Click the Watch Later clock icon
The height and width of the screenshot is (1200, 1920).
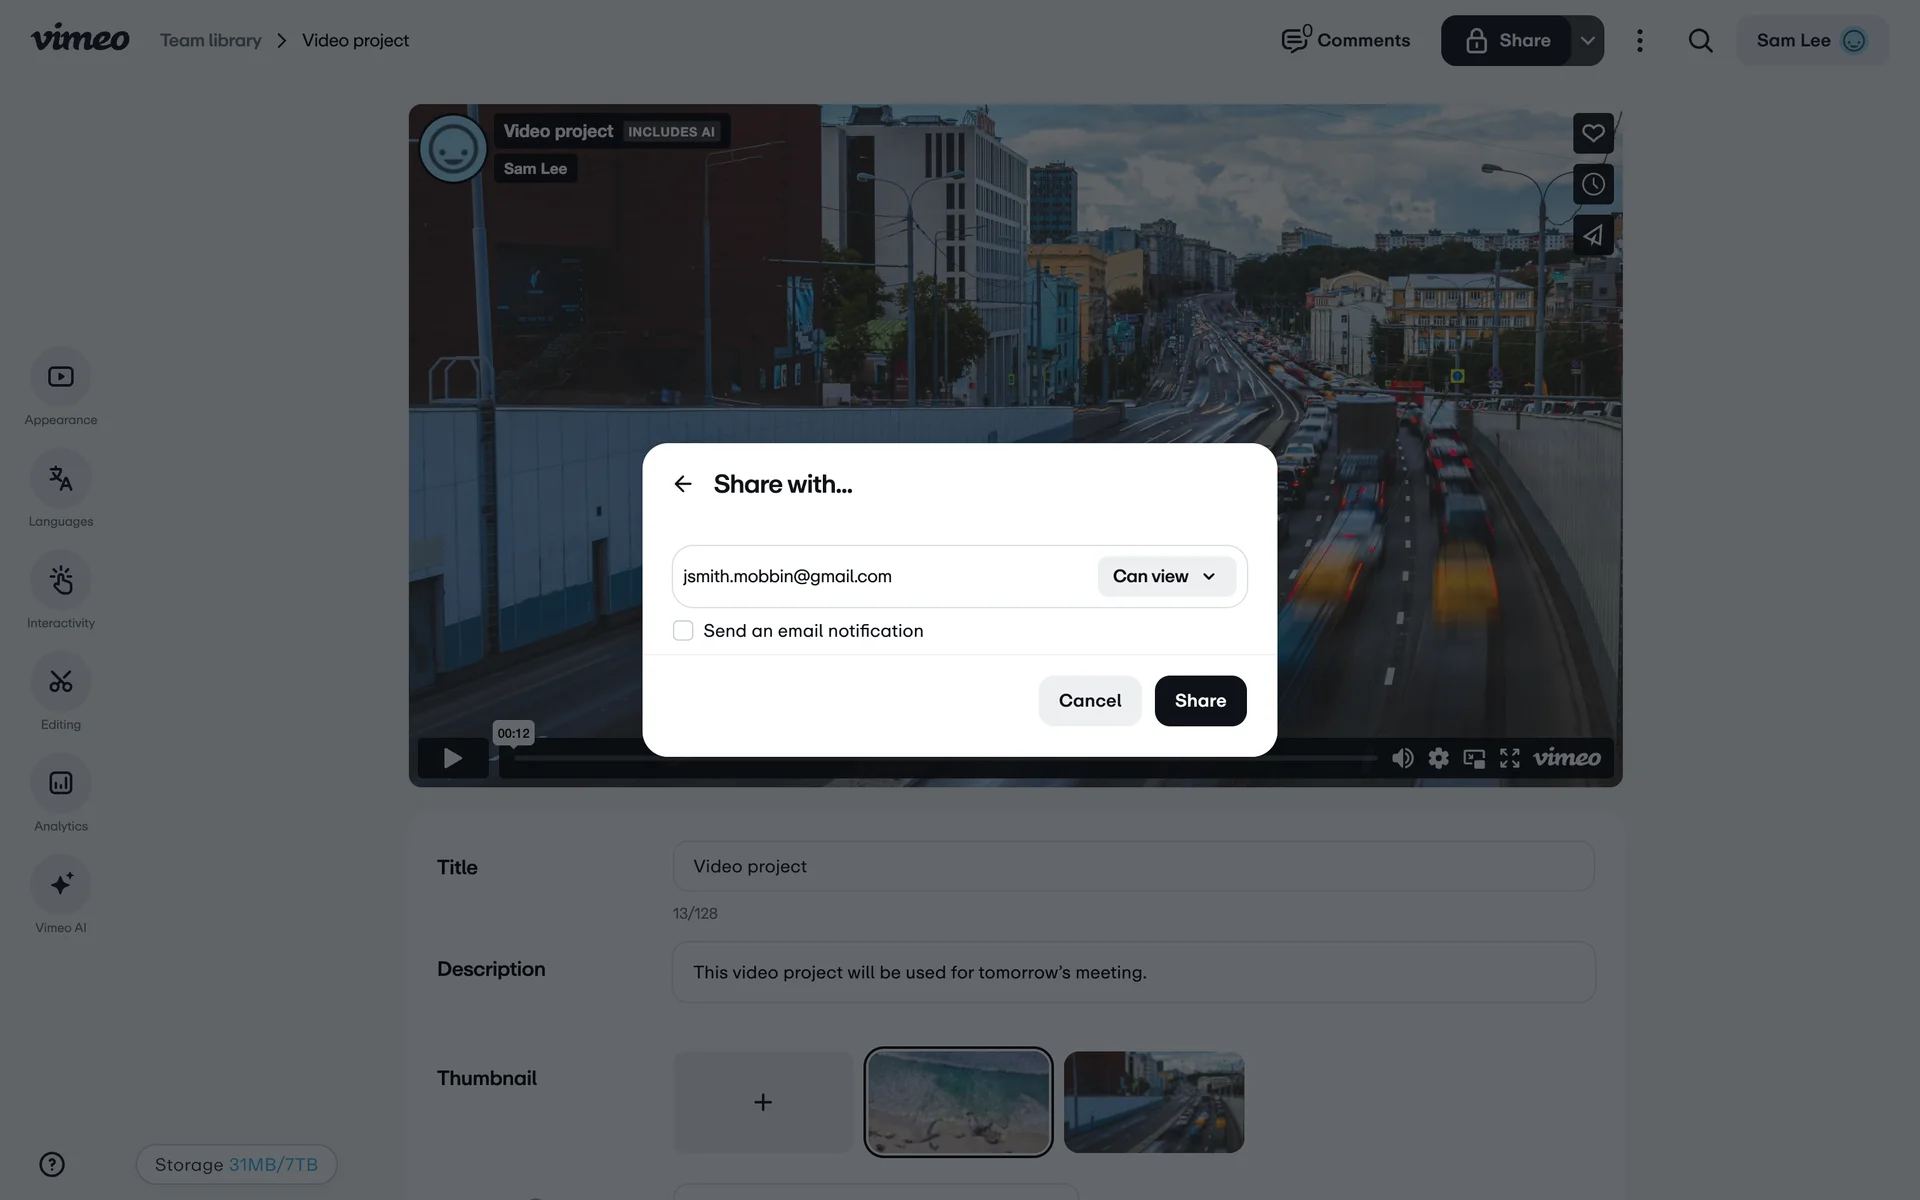tap(1593, 184)
